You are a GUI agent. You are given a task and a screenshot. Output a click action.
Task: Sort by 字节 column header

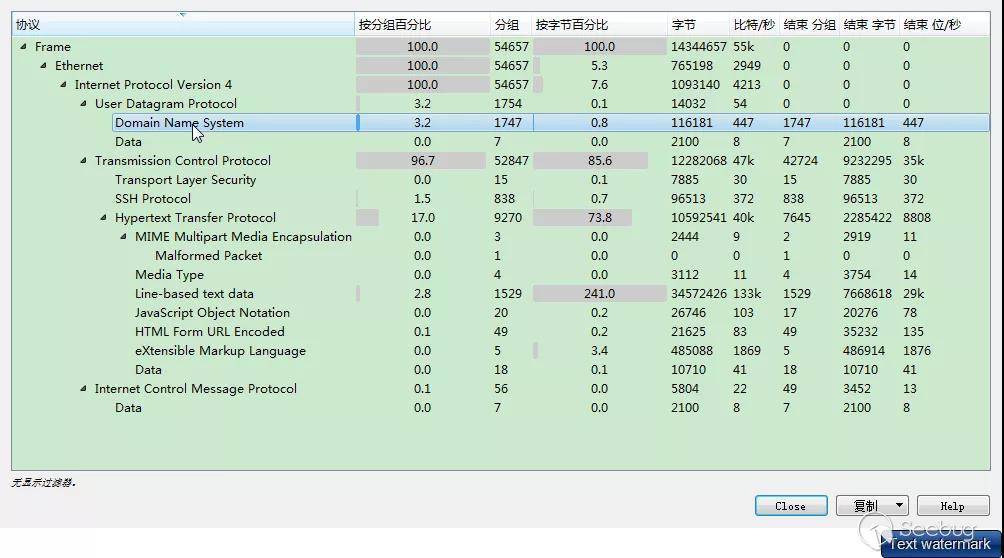click(x=698, y=25)
